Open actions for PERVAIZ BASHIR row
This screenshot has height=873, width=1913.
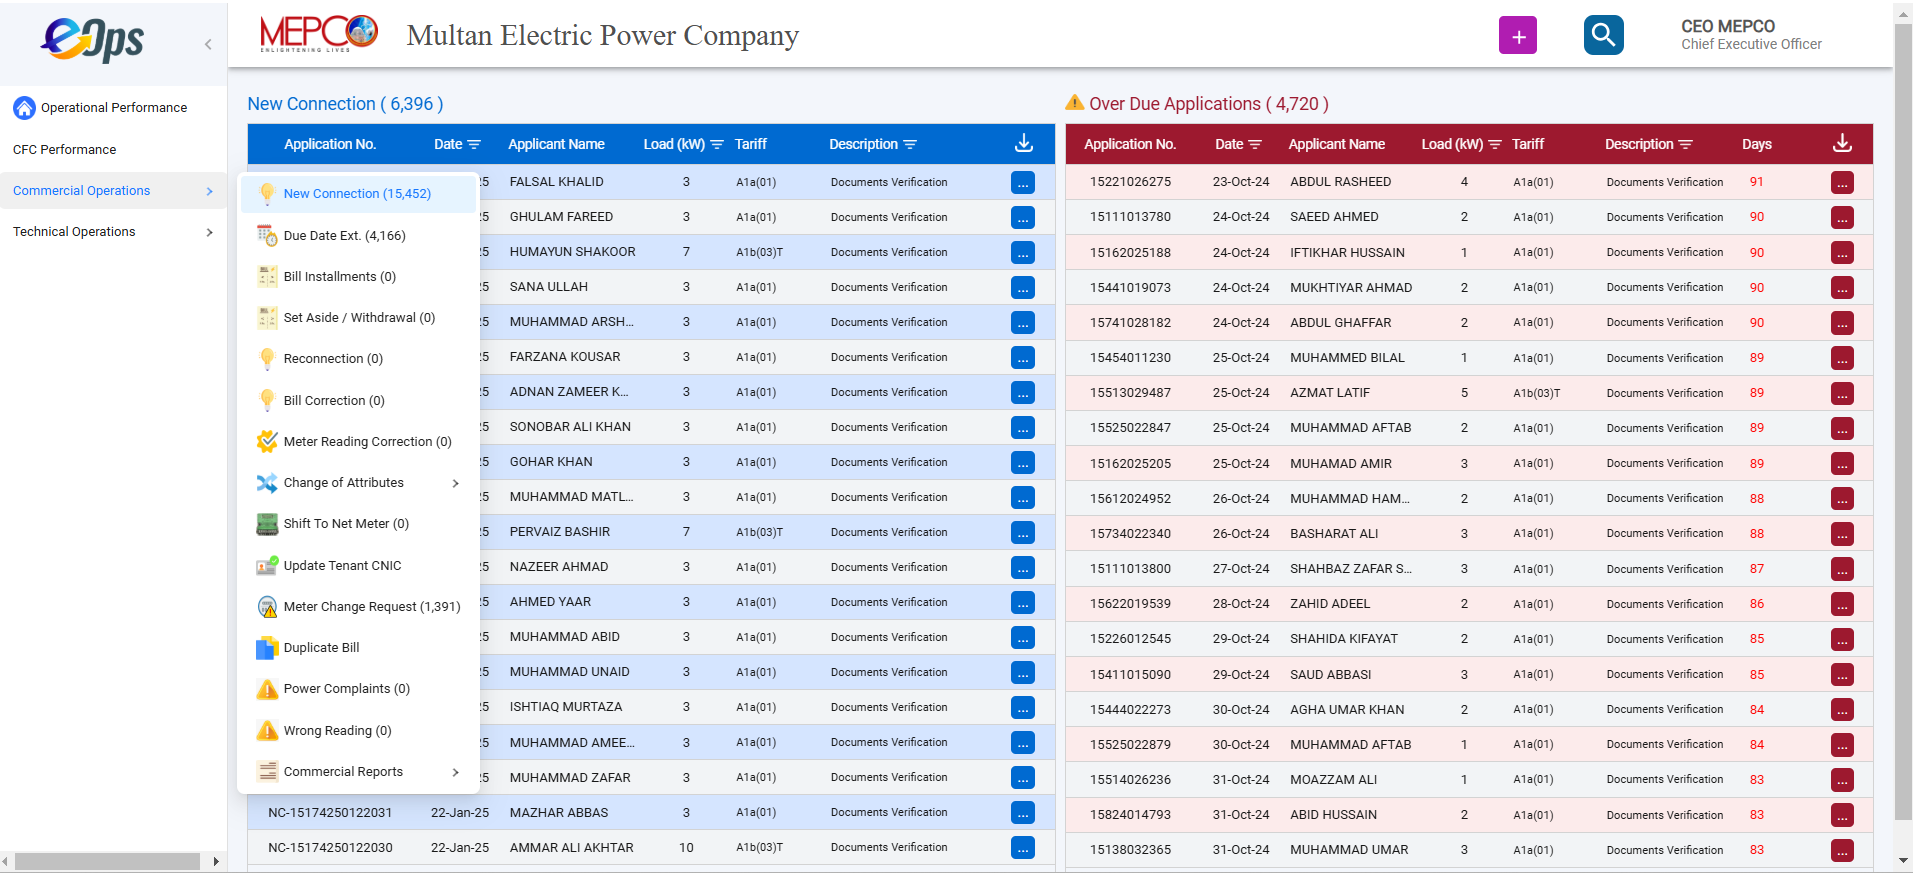(x=1022, y=533)
